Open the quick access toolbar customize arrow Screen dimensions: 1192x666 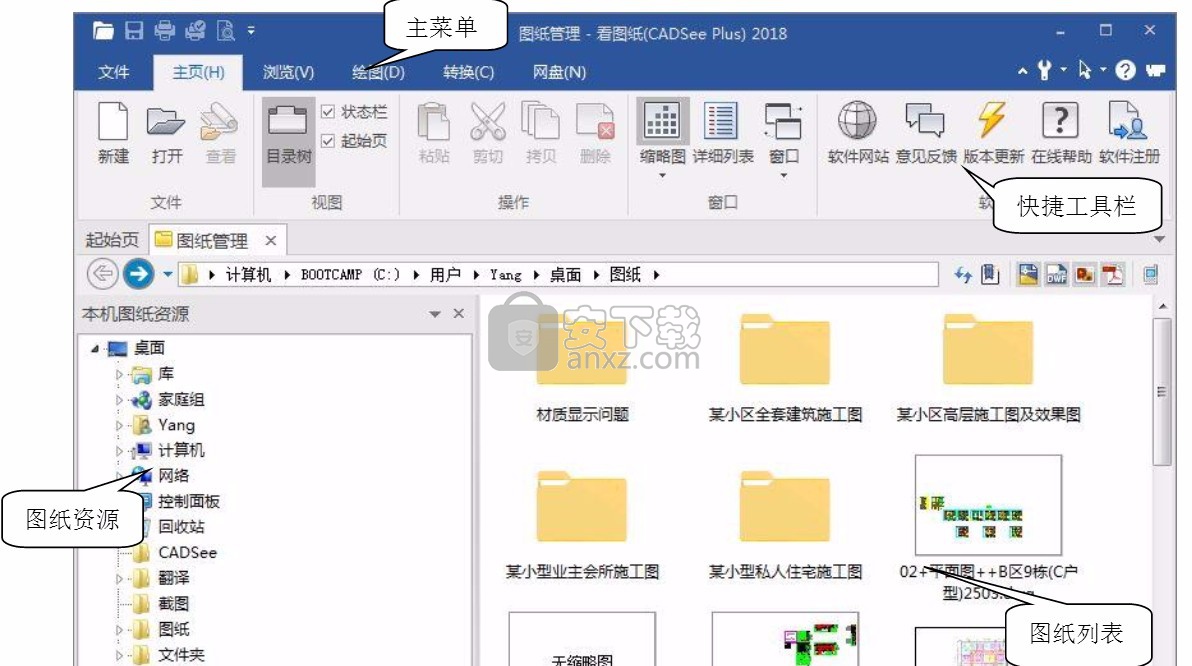(251, 31)
